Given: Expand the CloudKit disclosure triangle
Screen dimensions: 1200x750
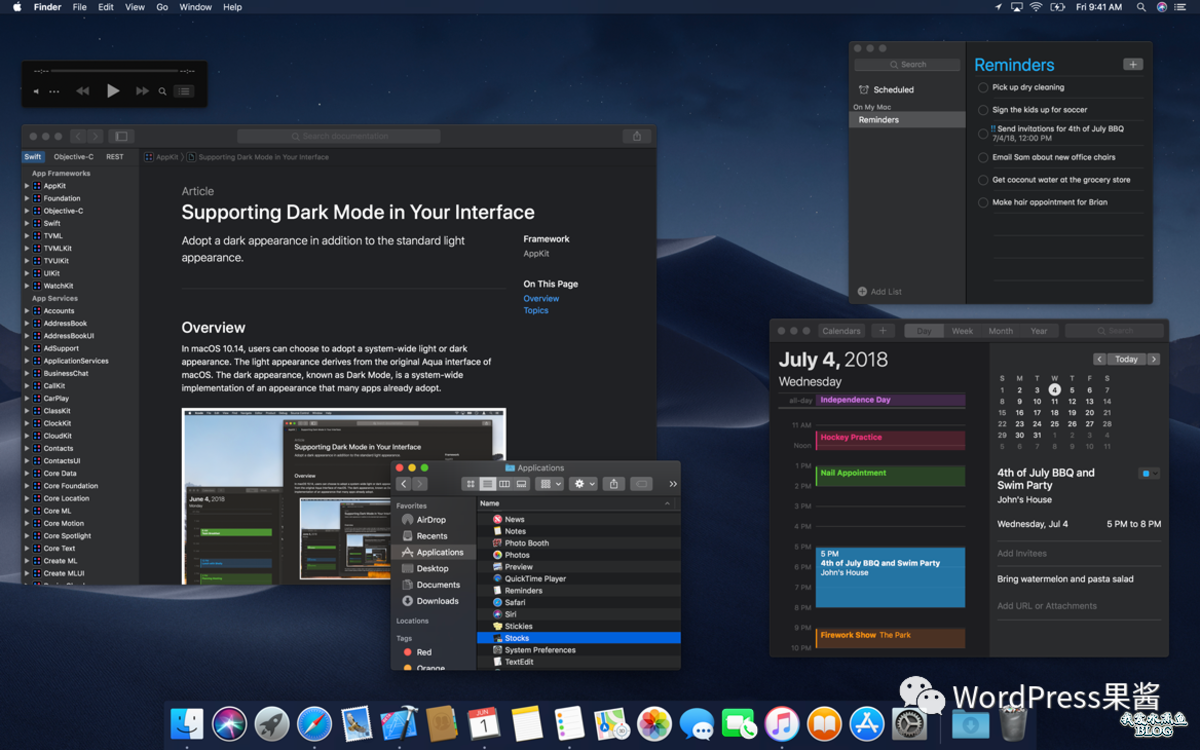Looking at the screenshot, I should [27, 436].
